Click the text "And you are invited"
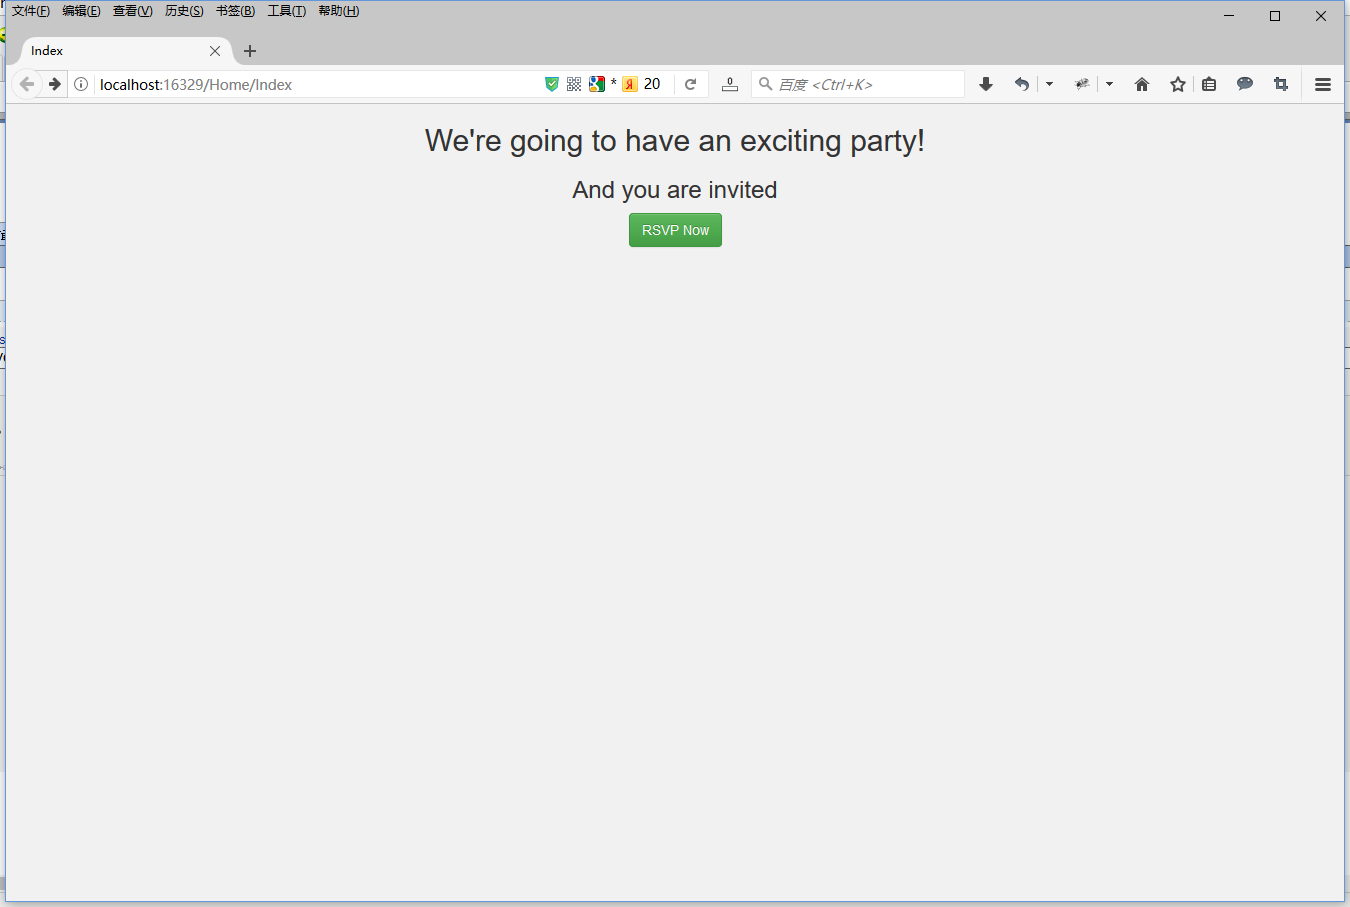 click(675, 190)
